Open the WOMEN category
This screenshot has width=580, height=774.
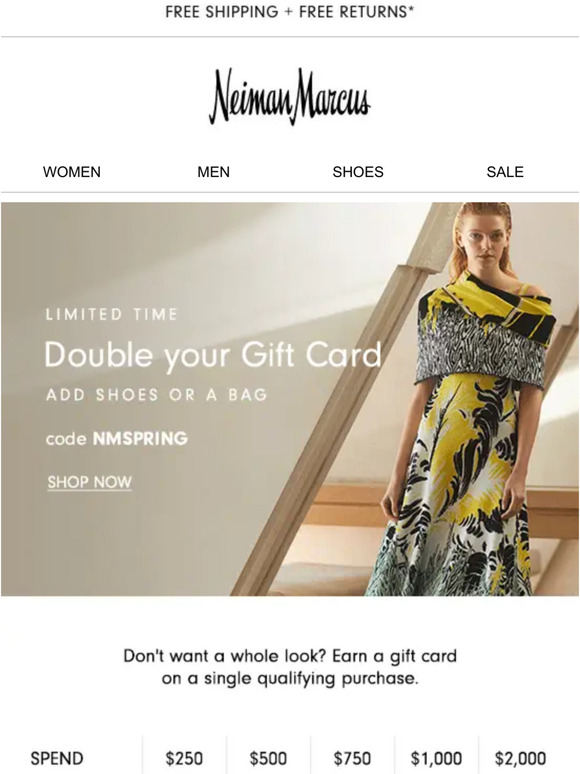[x=72, y=172]
